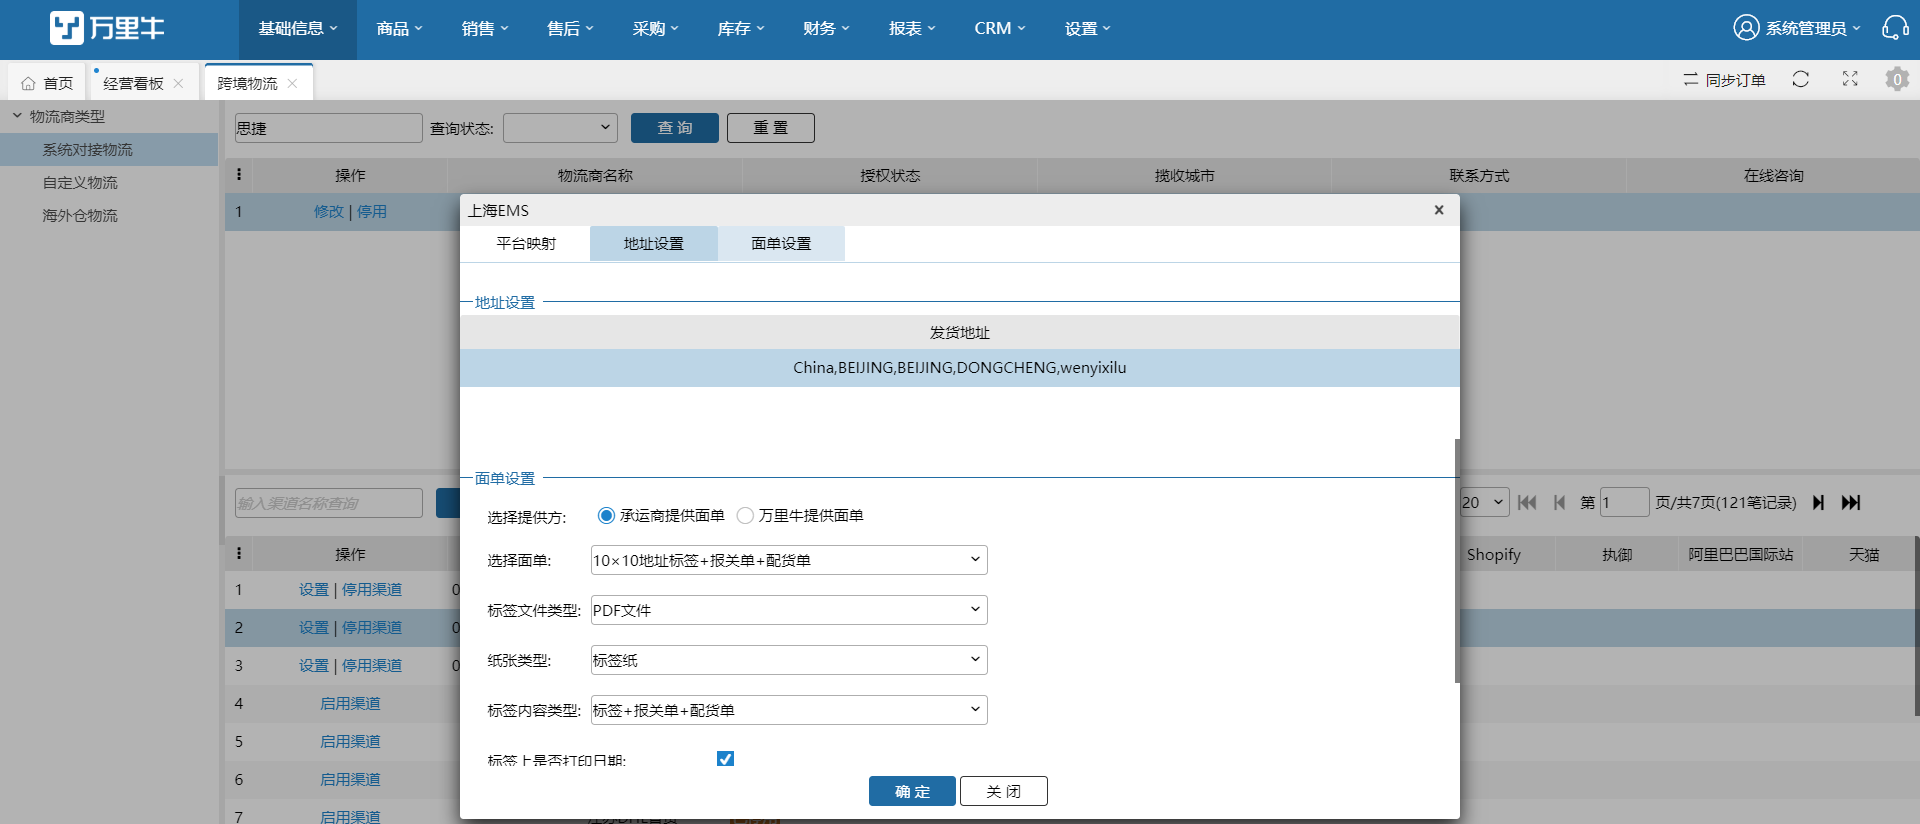The image size is (1920, 824).
Task: Click the 同步订单 sync icon
Action: [x=1690, y=79]
